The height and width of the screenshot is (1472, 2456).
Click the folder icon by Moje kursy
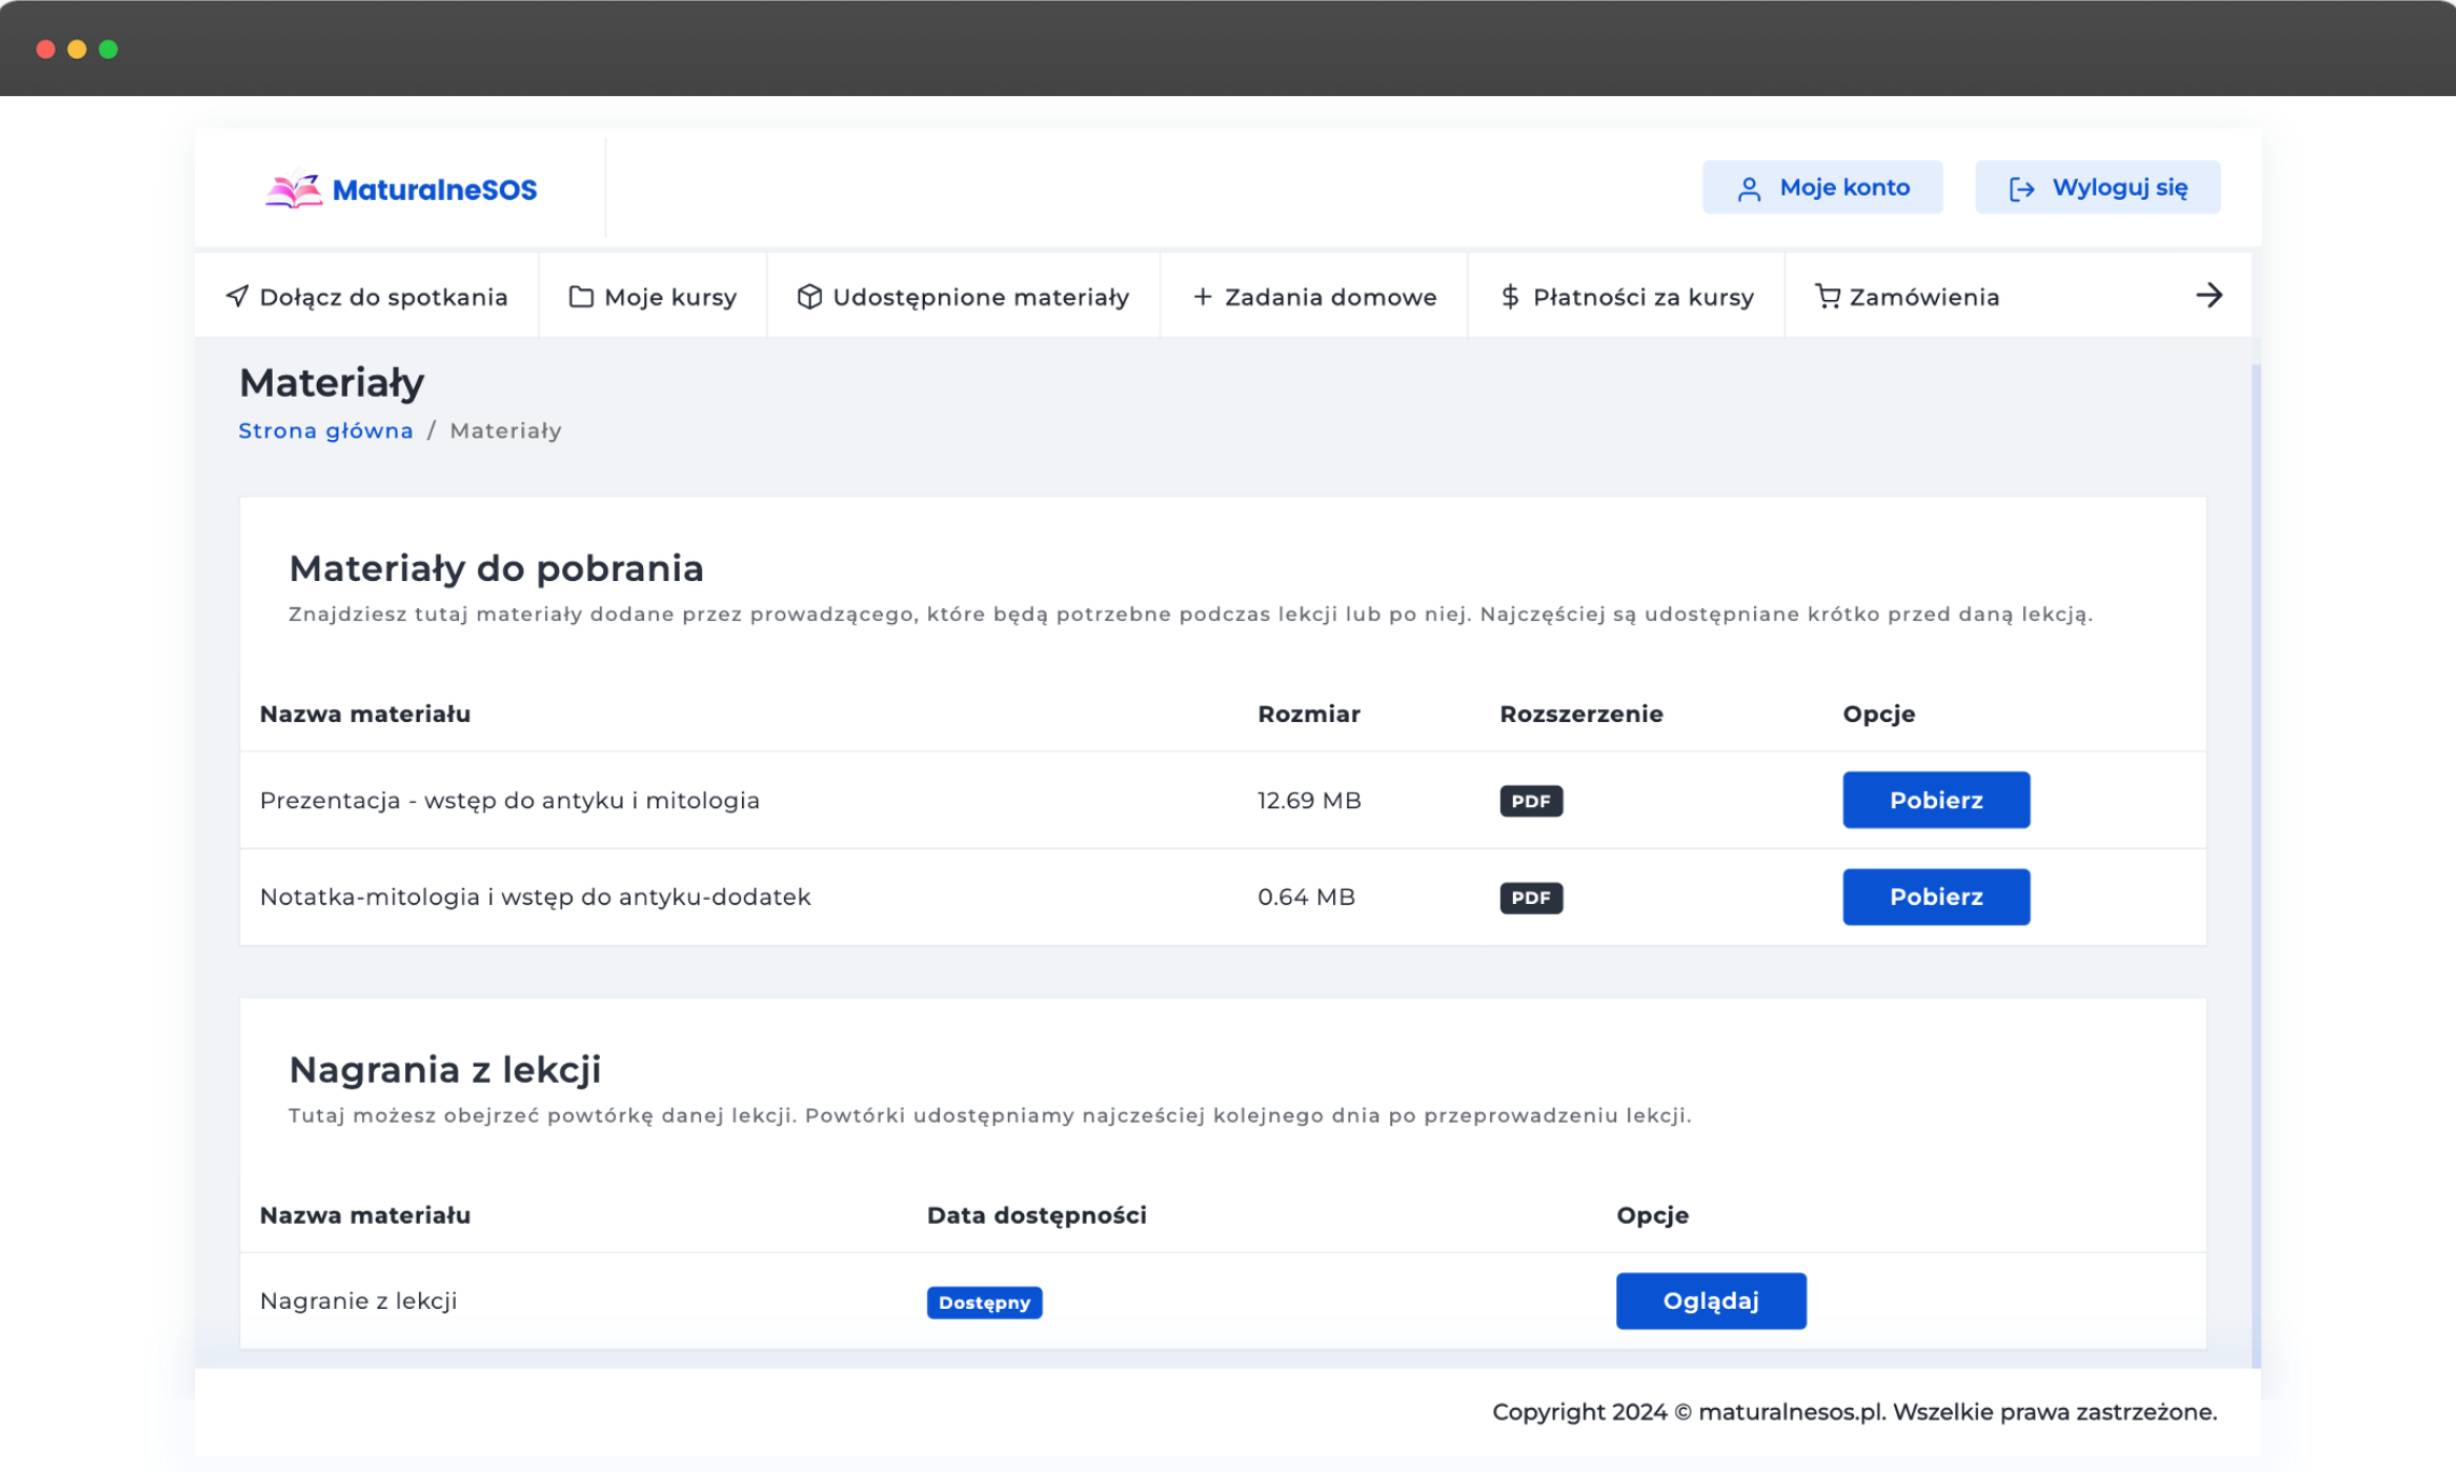tap(581, 296)
